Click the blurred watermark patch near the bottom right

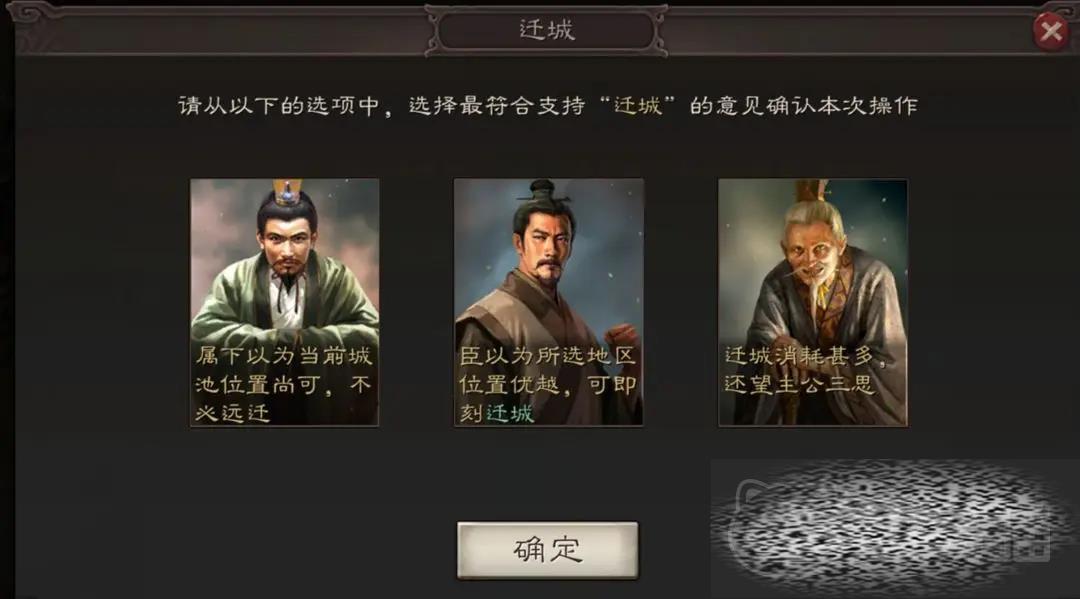pyautogui.click(x=889, y=521)
